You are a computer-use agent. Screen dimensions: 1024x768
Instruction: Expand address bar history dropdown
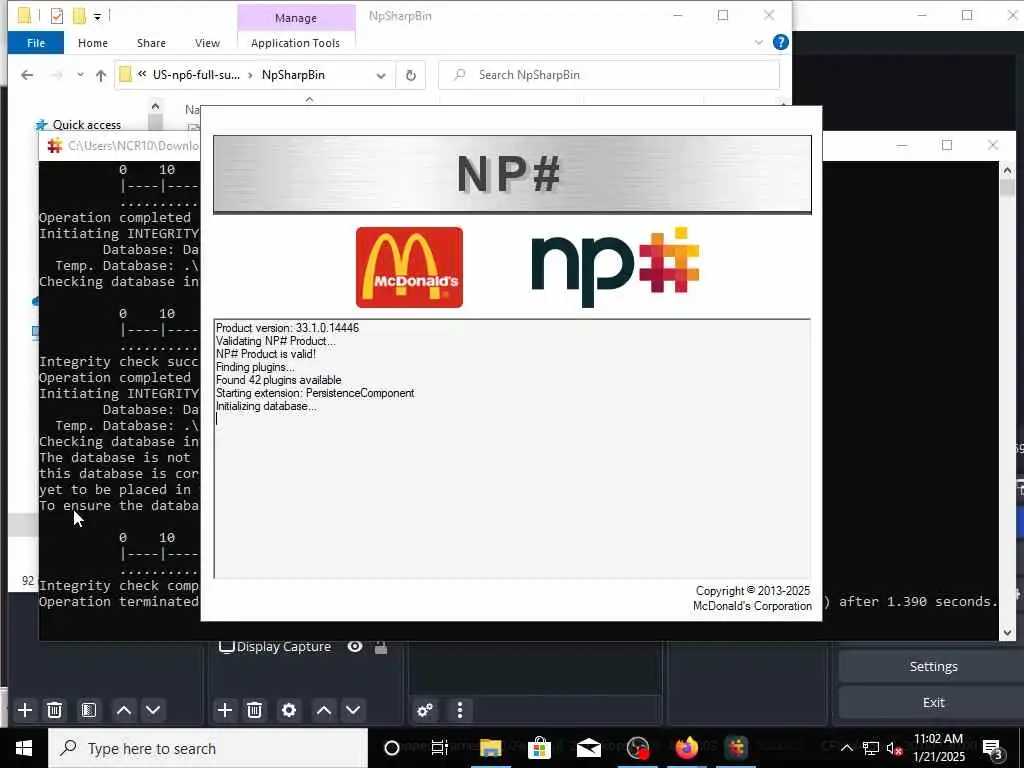click(381, 75)
